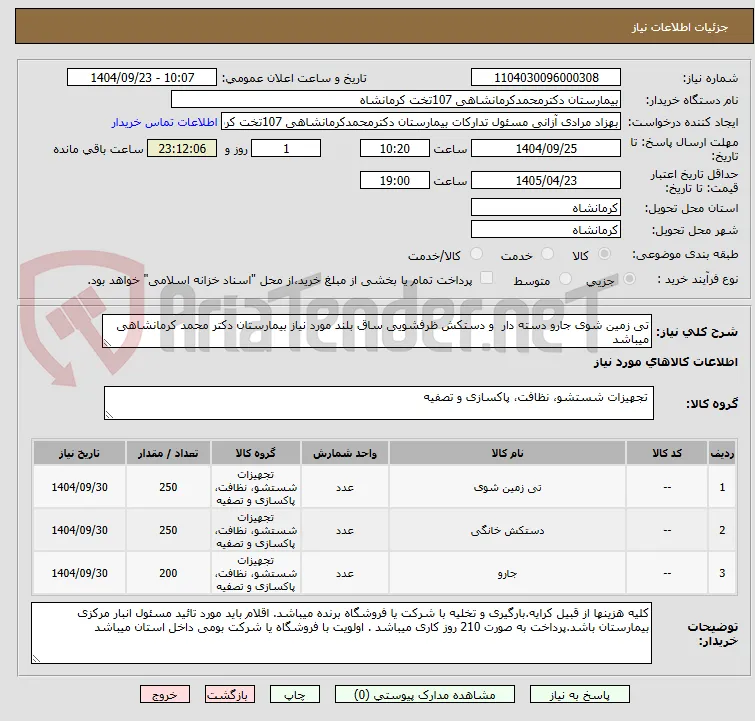Click unit عدد in دستکش خانگی row
755x721 pixels.
pos(345,530)
